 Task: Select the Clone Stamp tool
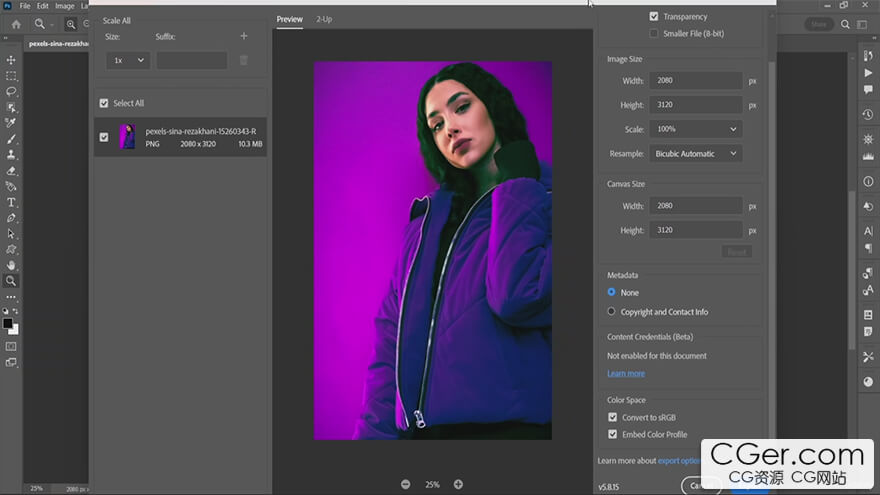pos(11,154)
